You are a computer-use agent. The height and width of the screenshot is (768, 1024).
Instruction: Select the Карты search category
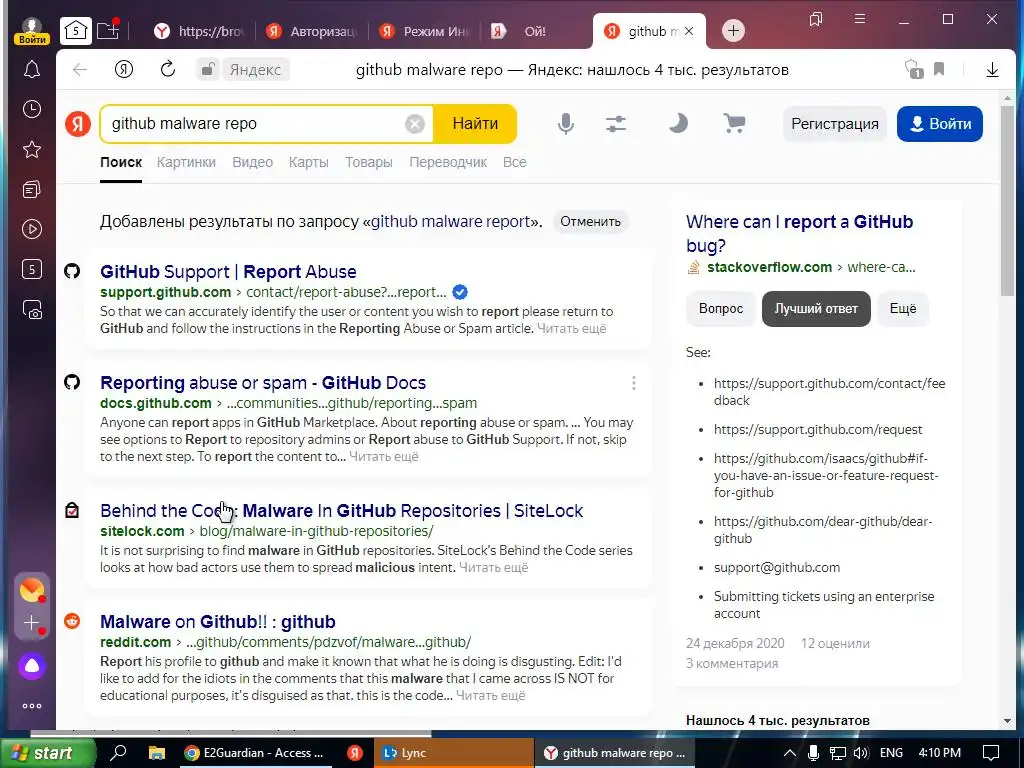click(308, 162)
